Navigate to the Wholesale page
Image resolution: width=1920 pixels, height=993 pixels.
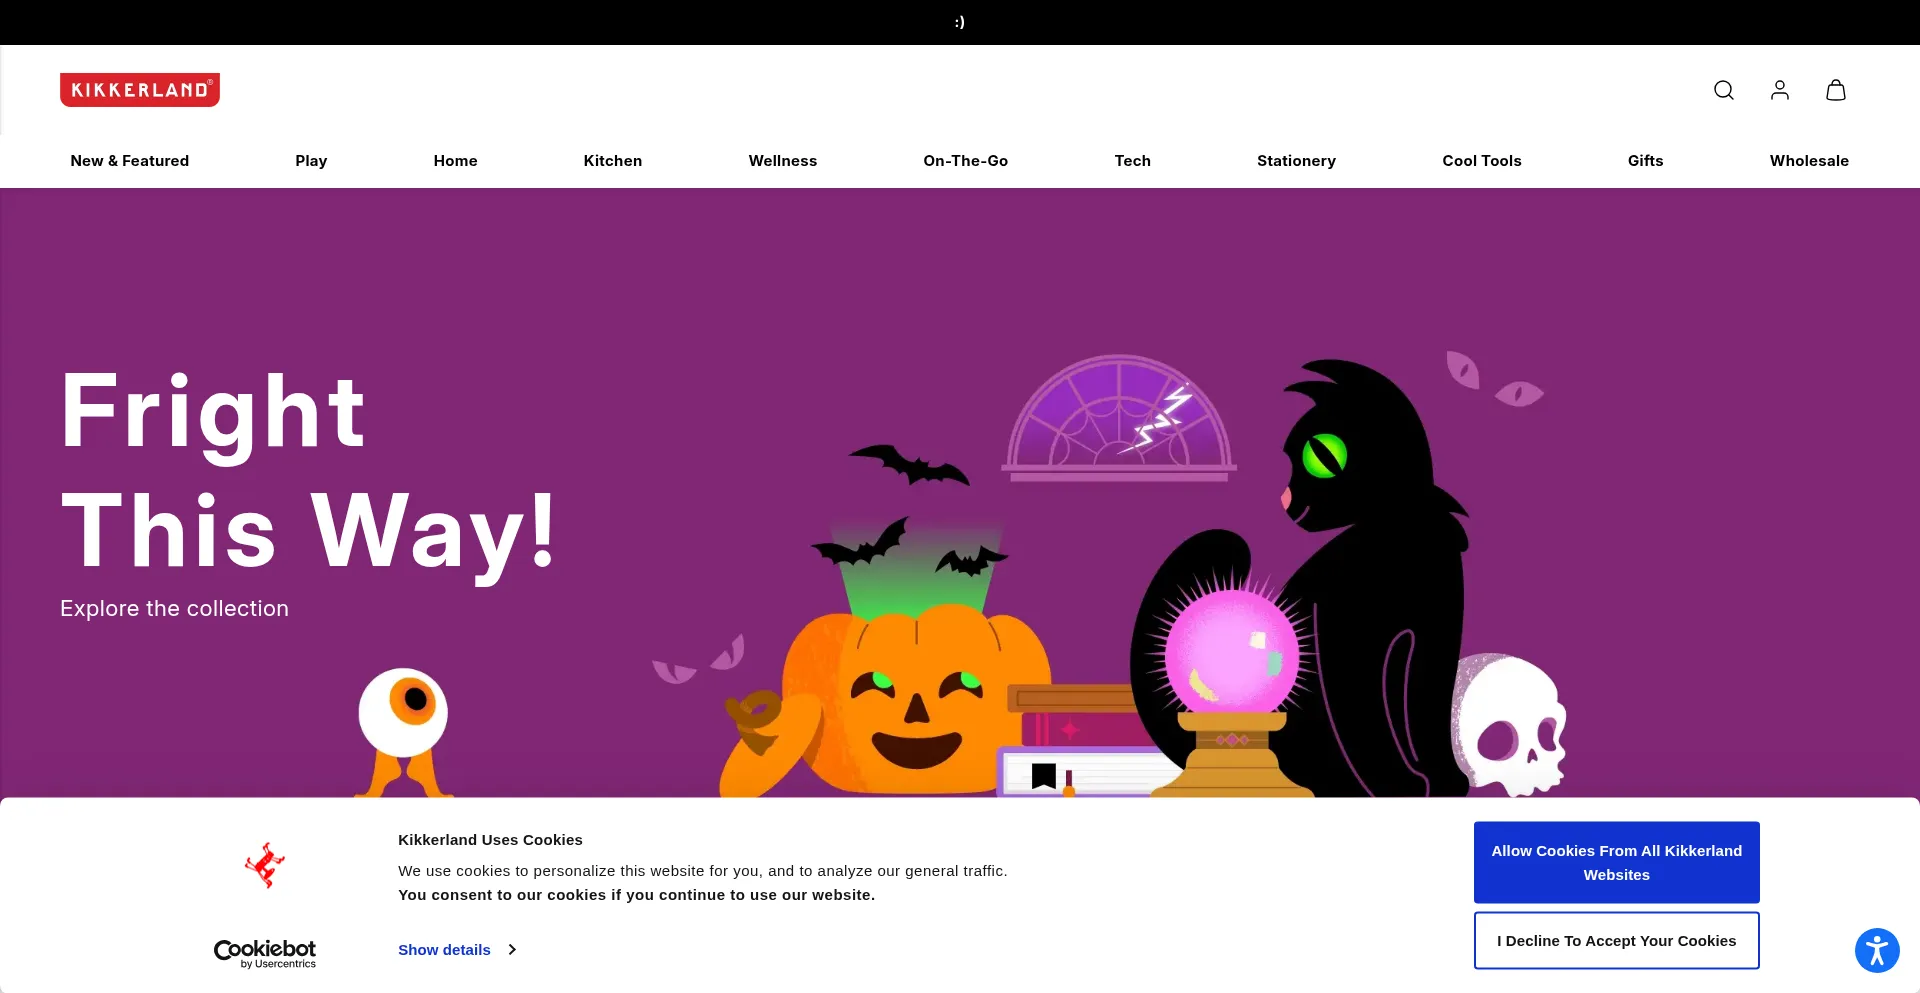(1808, 161)
